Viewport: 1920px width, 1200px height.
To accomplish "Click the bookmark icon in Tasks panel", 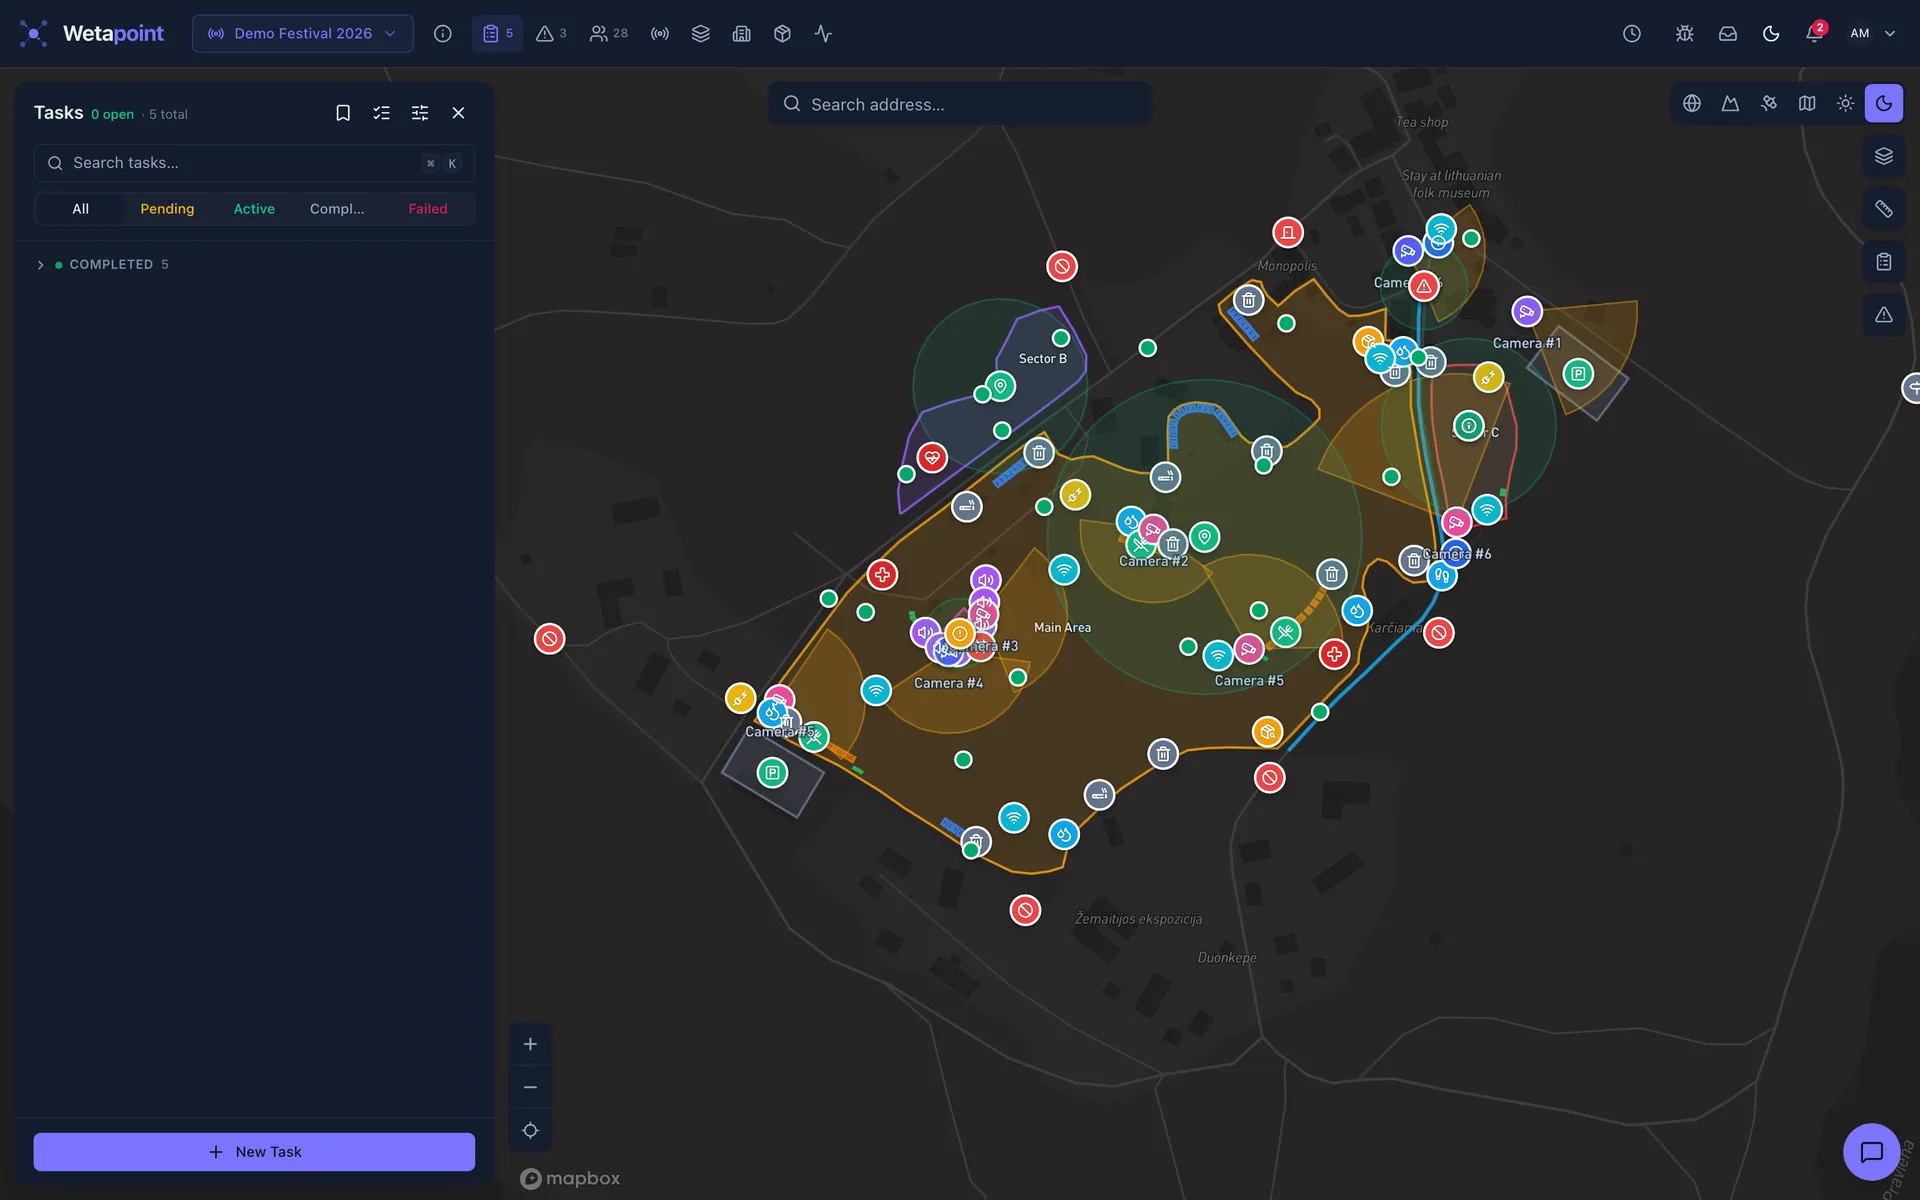I will (343, 113).
